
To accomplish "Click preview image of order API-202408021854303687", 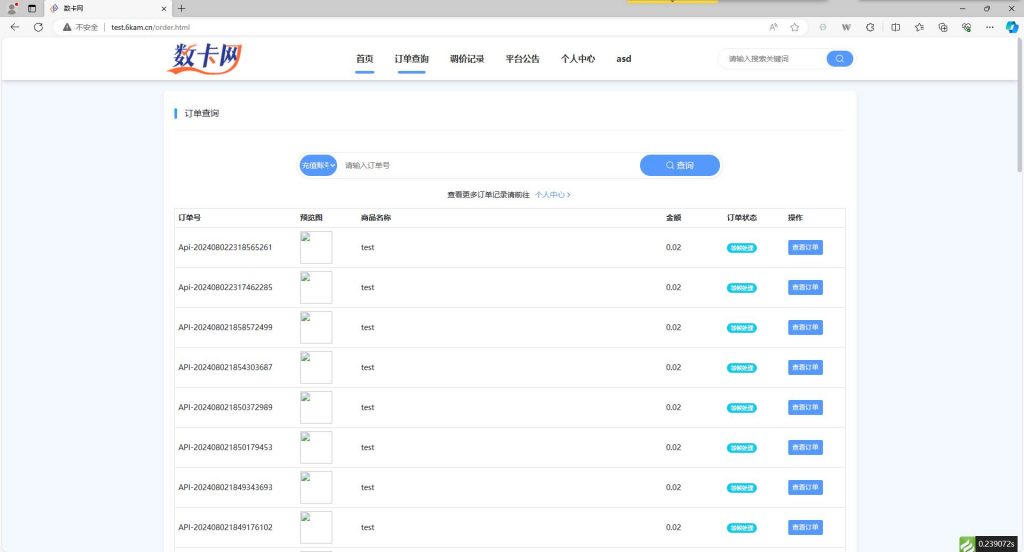I will (x=316, y=367).
